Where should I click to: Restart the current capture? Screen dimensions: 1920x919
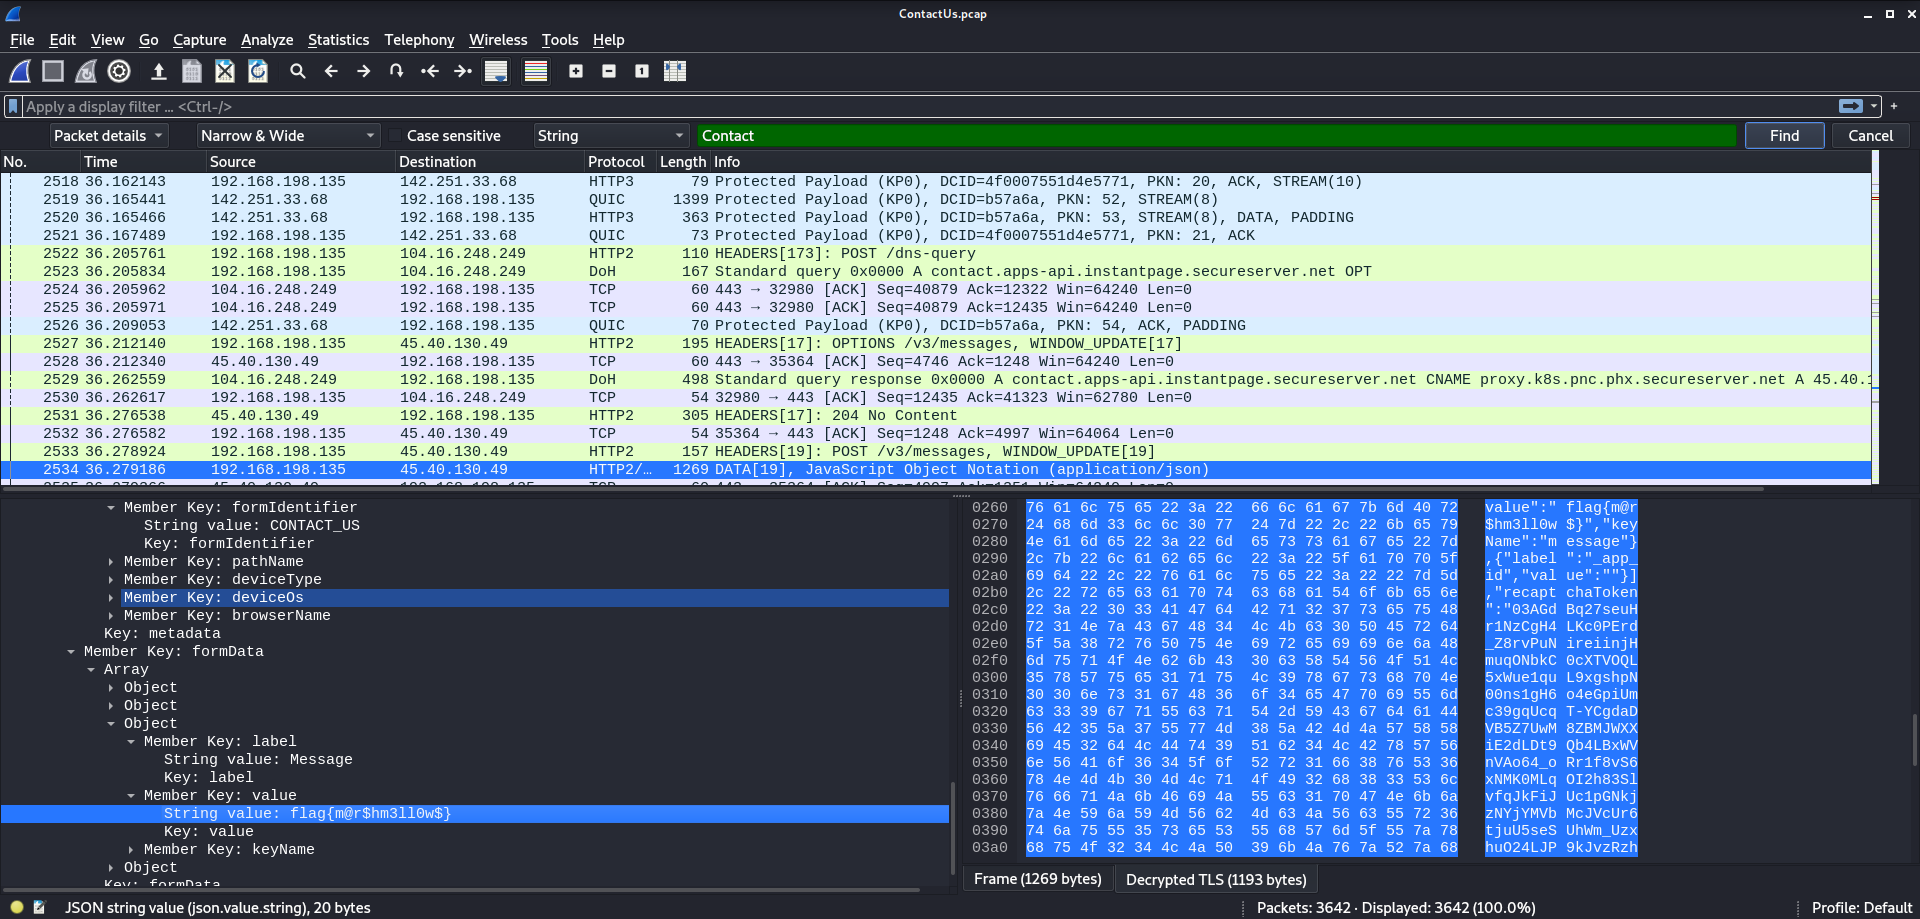point(86,71)
